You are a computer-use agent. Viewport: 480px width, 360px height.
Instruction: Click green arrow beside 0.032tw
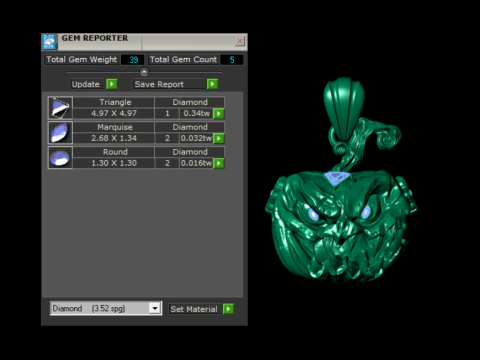pos(219,138)
